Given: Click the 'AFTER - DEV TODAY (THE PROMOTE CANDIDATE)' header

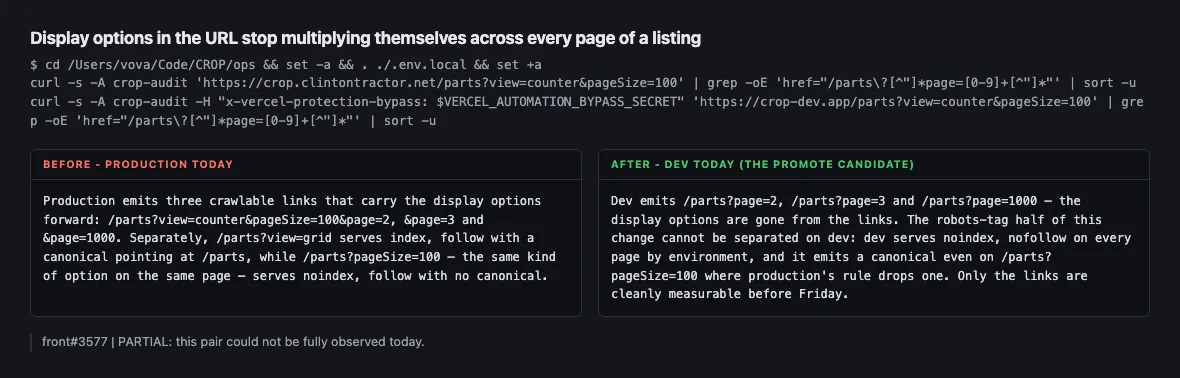Looking at the screenshot, I should pyautogui.click(x=762, y=164).
